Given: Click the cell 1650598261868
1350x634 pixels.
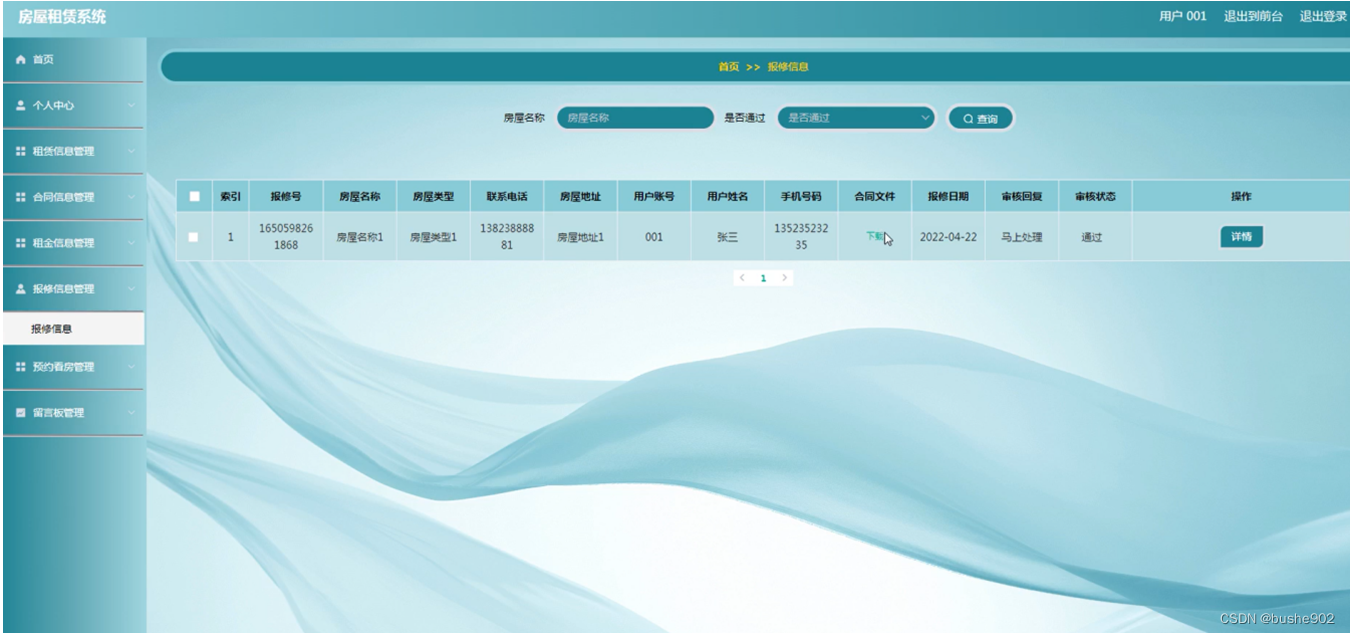Looking at the screenshot, I should [x=286, y=237].
